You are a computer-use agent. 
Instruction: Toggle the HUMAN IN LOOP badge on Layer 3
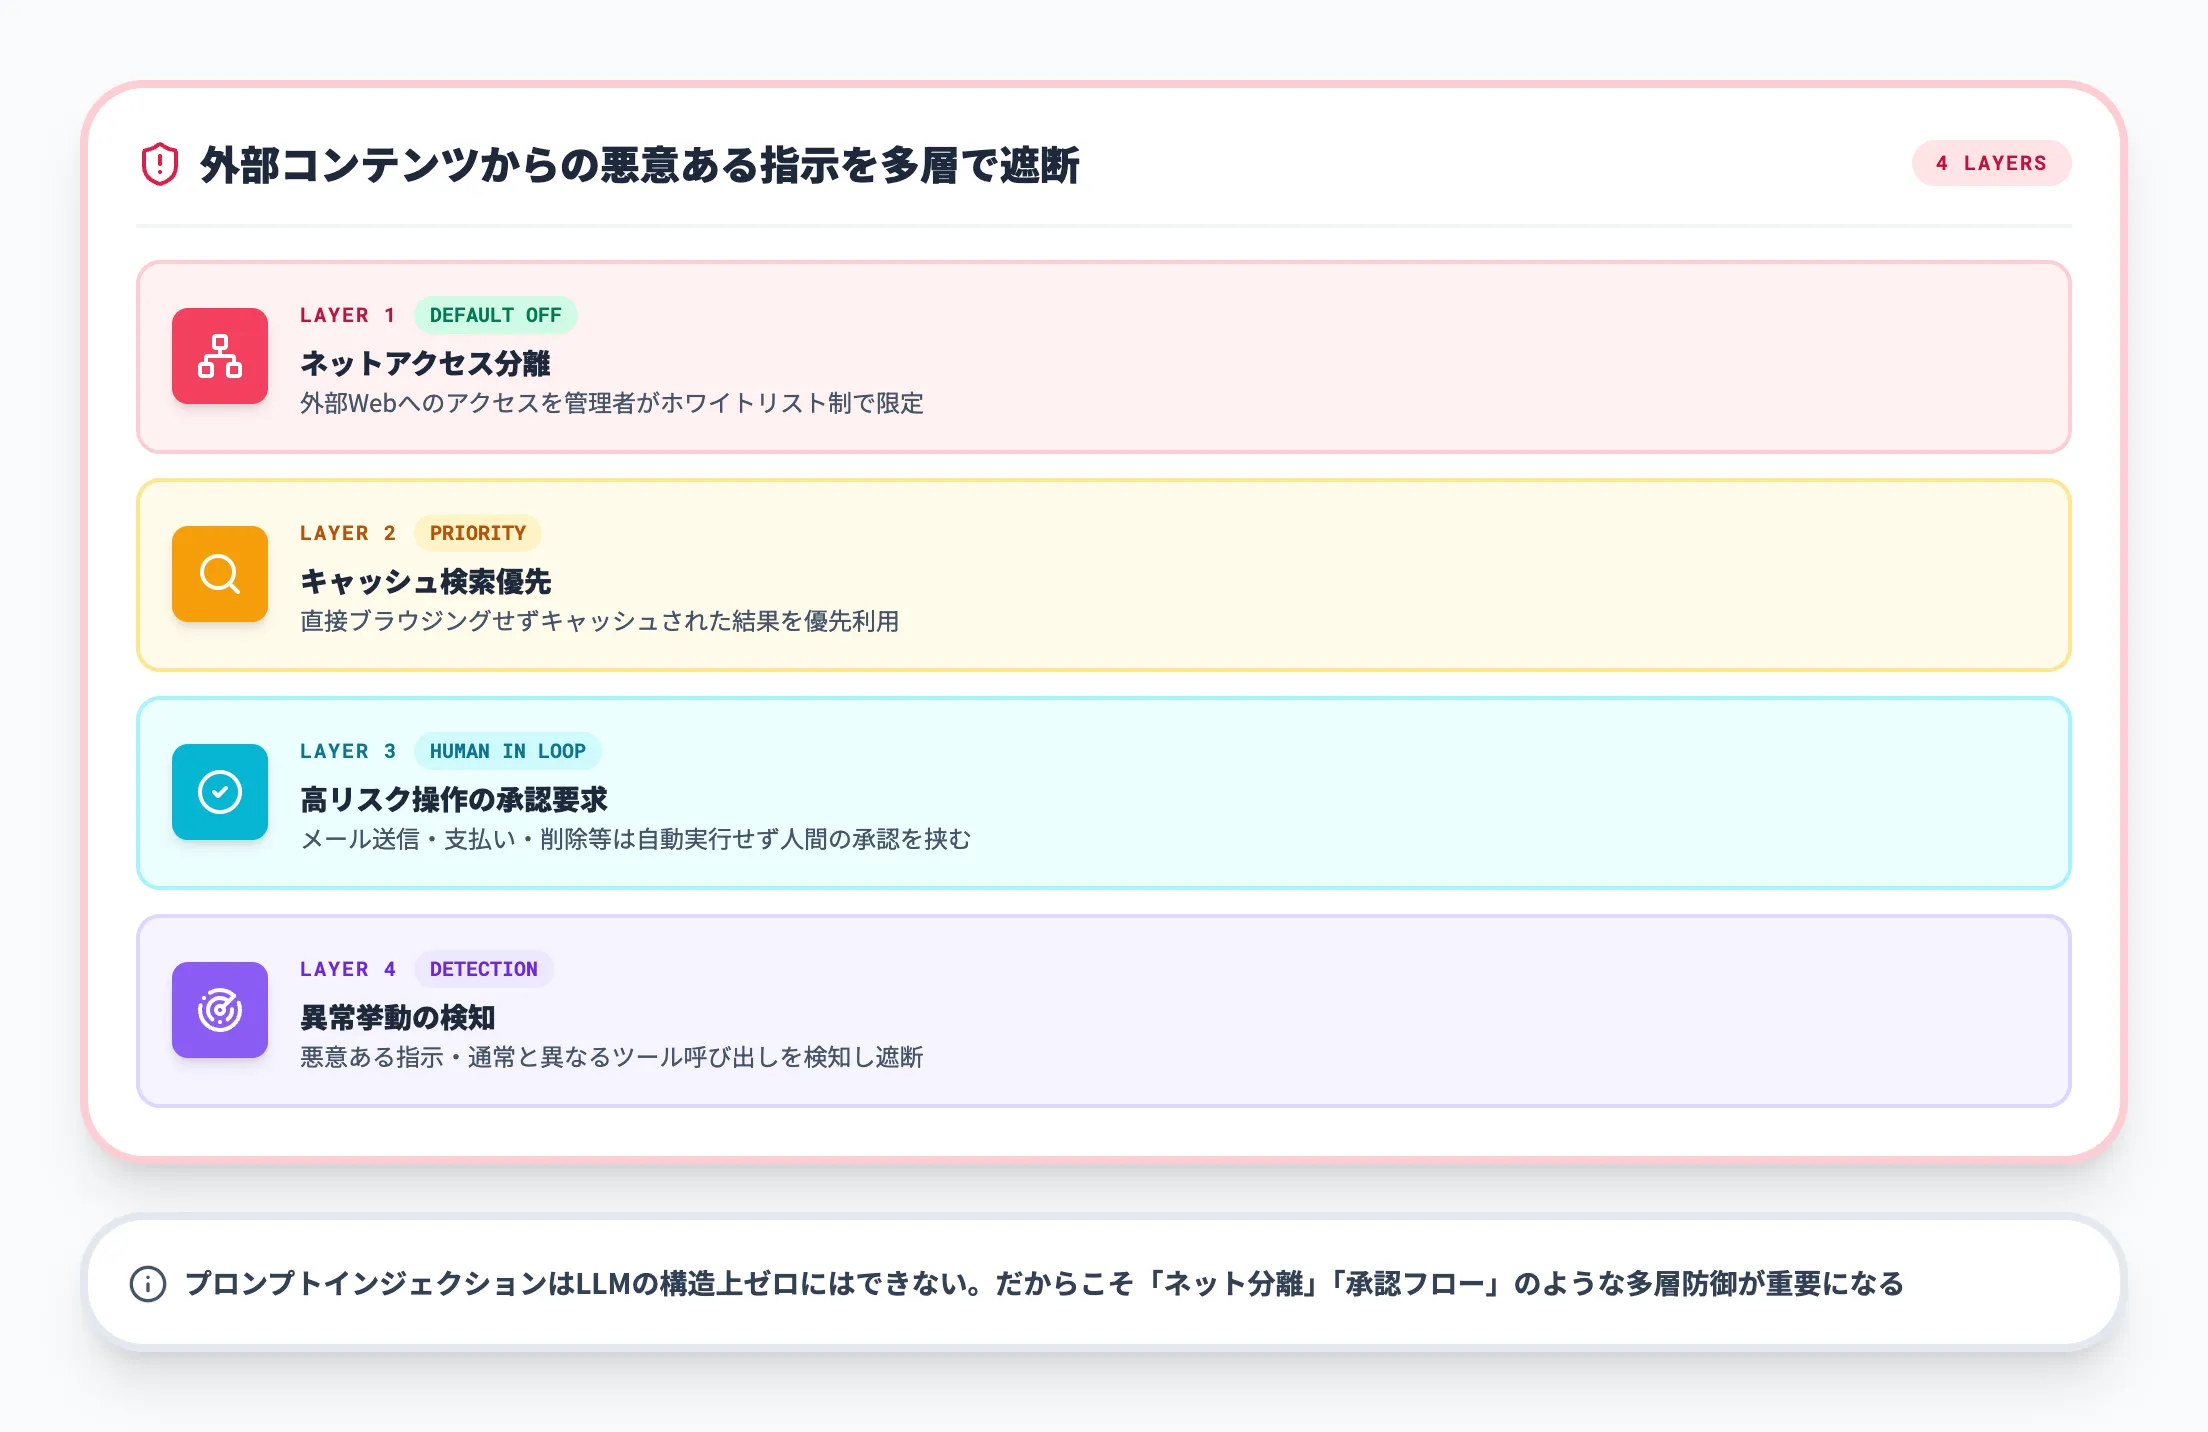point(509,751)
